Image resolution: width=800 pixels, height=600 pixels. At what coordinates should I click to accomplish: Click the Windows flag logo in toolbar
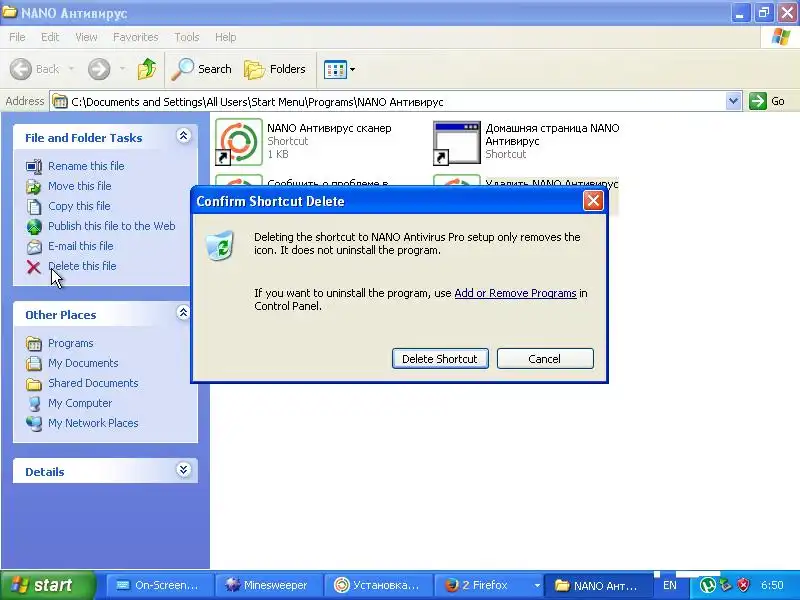coord(781,37)
